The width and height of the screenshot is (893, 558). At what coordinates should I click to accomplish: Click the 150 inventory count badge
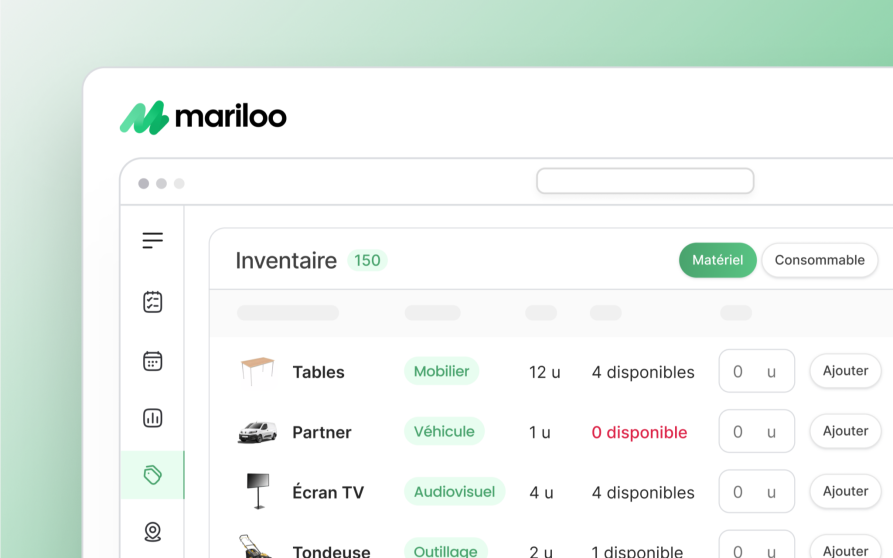pyautogui.click(x=367, y=260)
